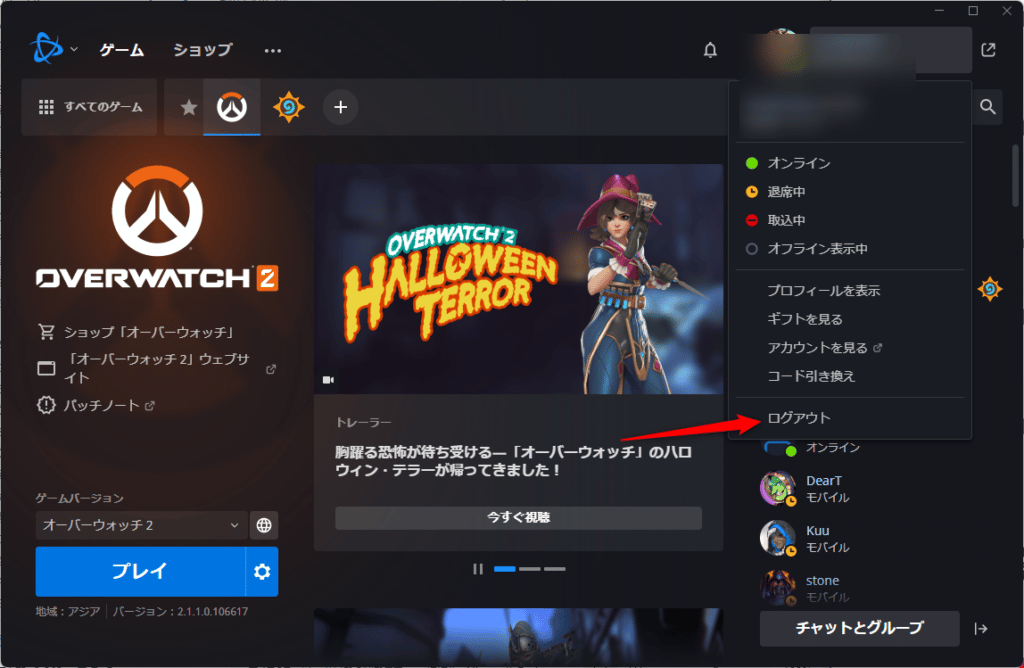Open チャットとグループ button
1024x668 pixels.
pos(859,628)
